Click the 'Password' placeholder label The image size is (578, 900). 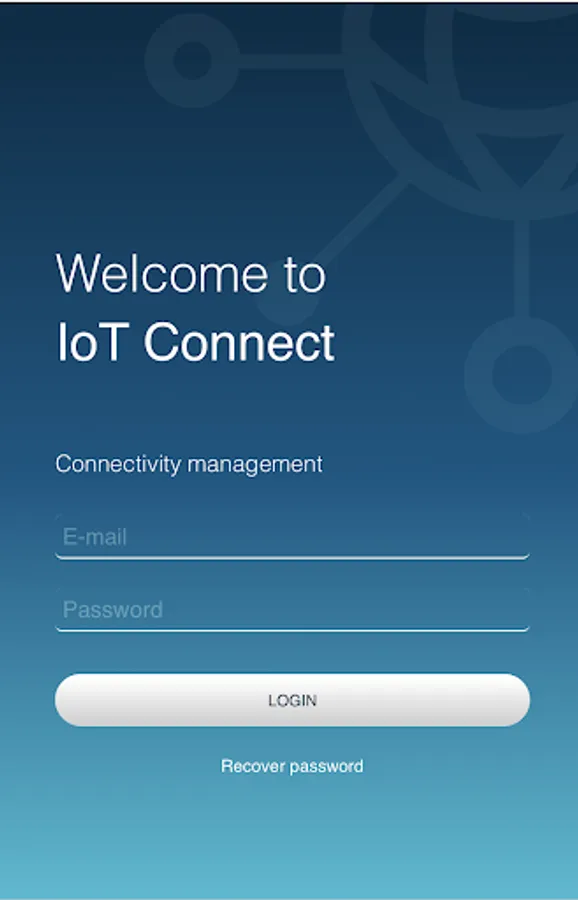[x=113, y=609]
